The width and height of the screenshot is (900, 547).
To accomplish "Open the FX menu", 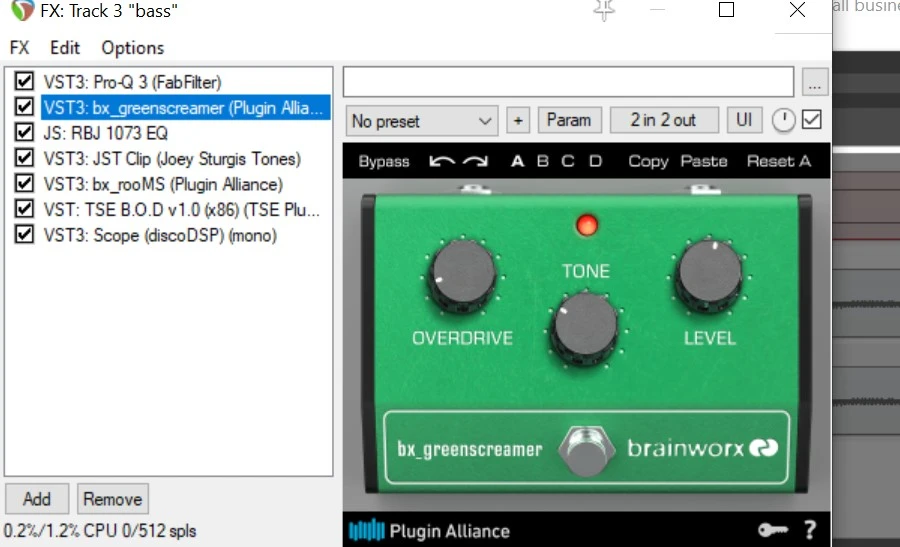I will pos(20,48).
